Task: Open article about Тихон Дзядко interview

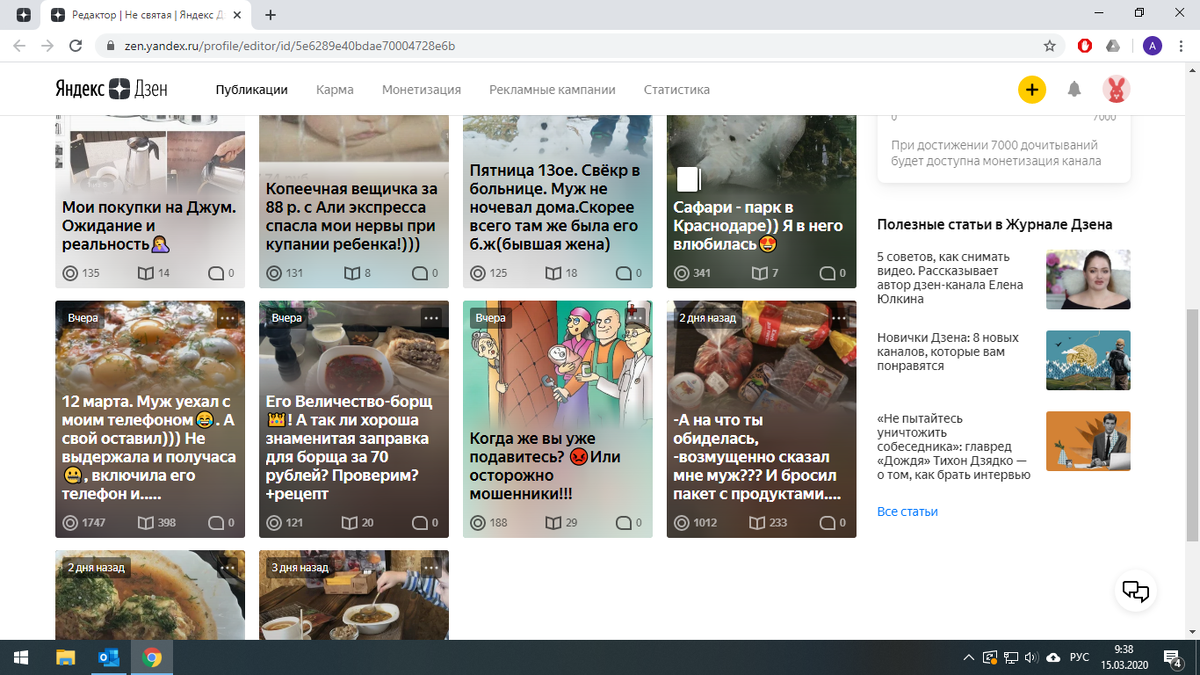Action: 953,447
